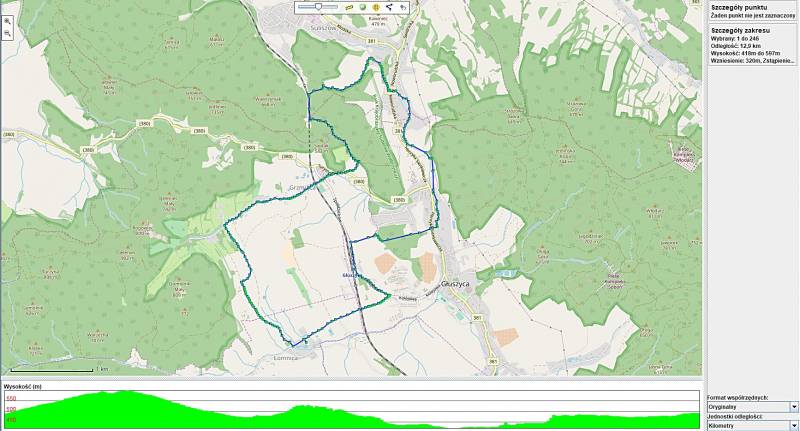Toggle the green map display icon
Image resolution: width=800 pixels, height=431 pixels.
pyautogui.click(x=362, y=7)
